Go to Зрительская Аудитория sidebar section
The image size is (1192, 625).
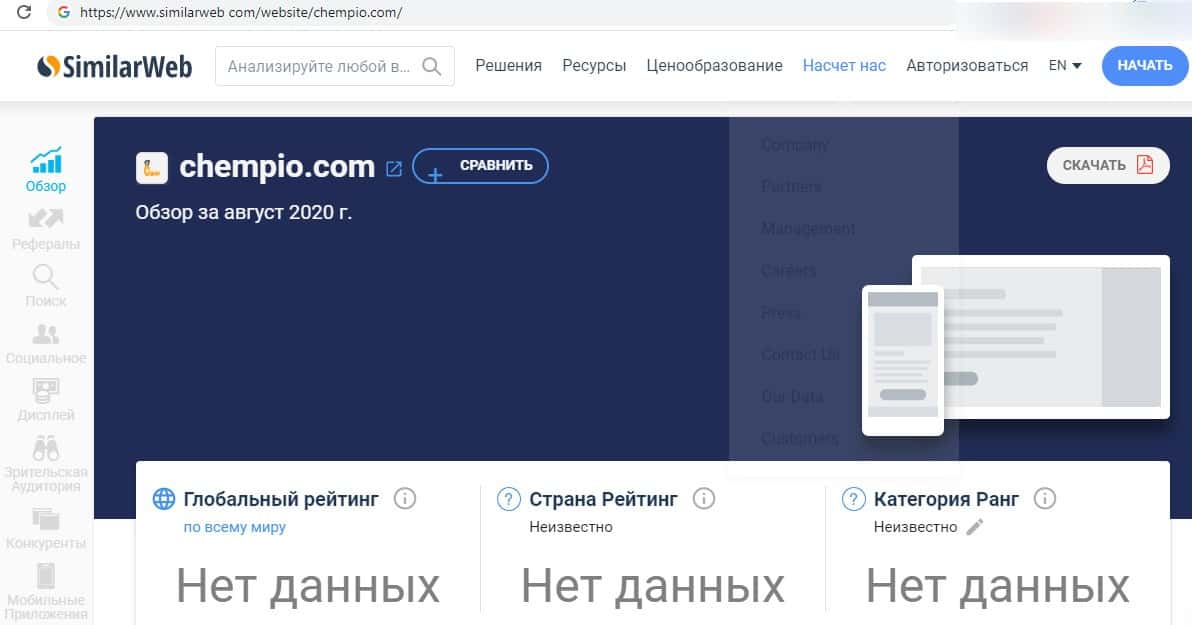click(x=46, y=464)
